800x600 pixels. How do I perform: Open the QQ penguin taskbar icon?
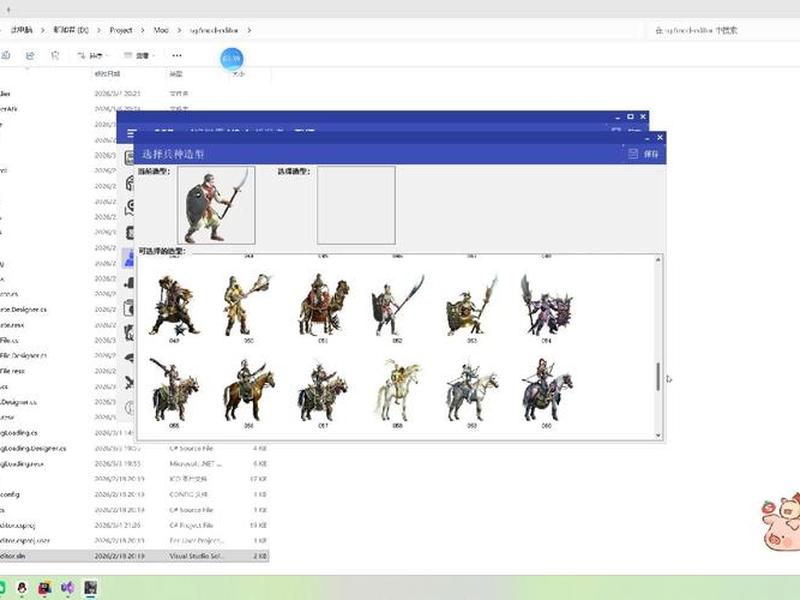(x=22, y=588)
